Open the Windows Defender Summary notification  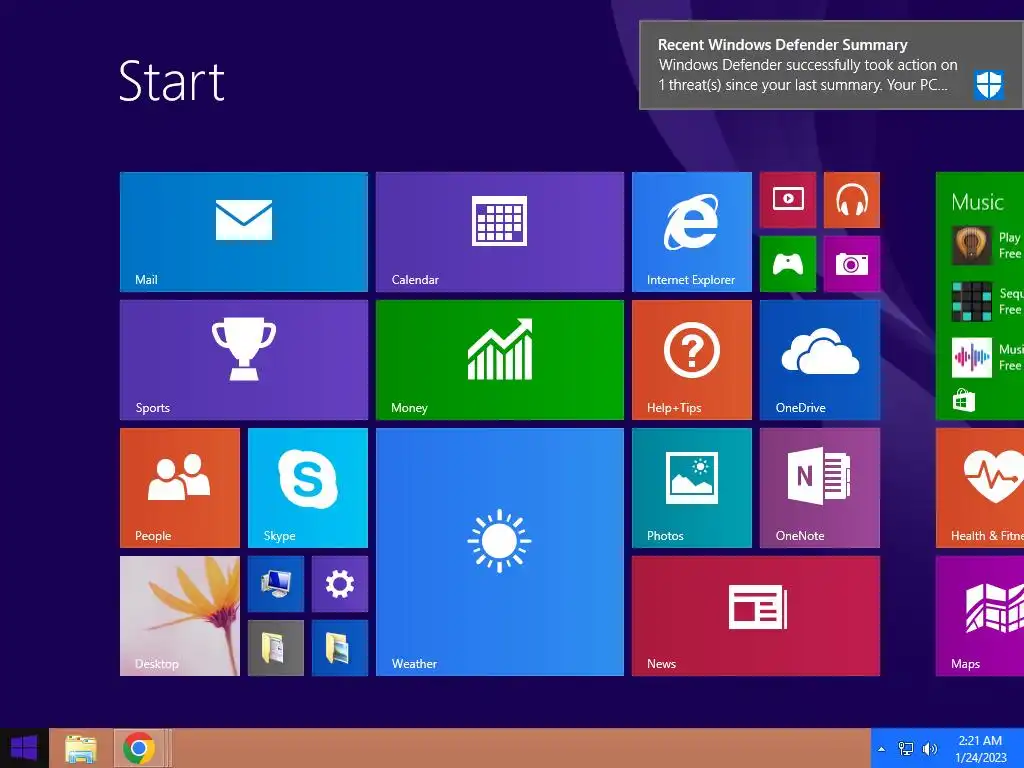[x=831, y=65]
